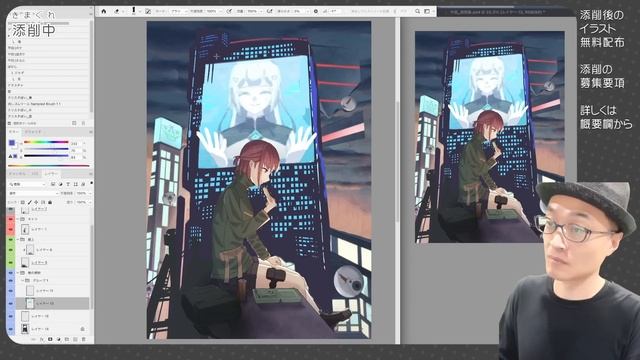Screen dimensions: 640x360
Task: Pick a color from the bottom color ramp
Action: 48,166
